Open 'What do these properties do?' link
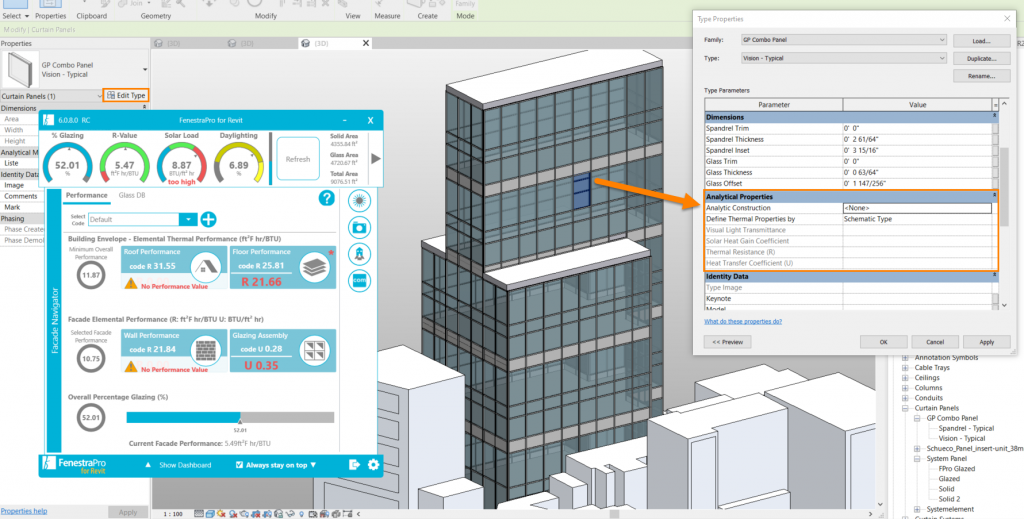Image resolution: width=1024 pixels, height=519 pixels. click(x=743, y=321)
